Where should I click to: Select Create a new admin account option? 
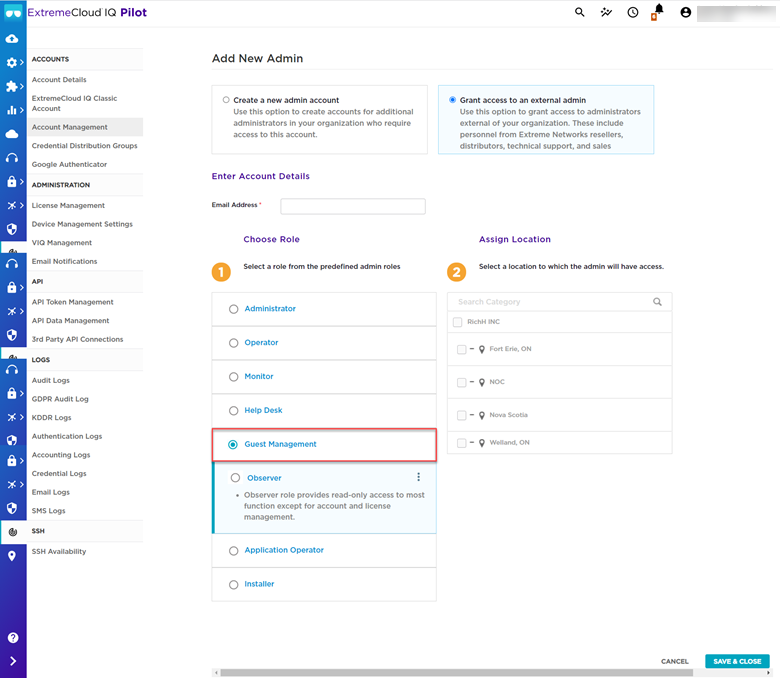pos(226,100)
